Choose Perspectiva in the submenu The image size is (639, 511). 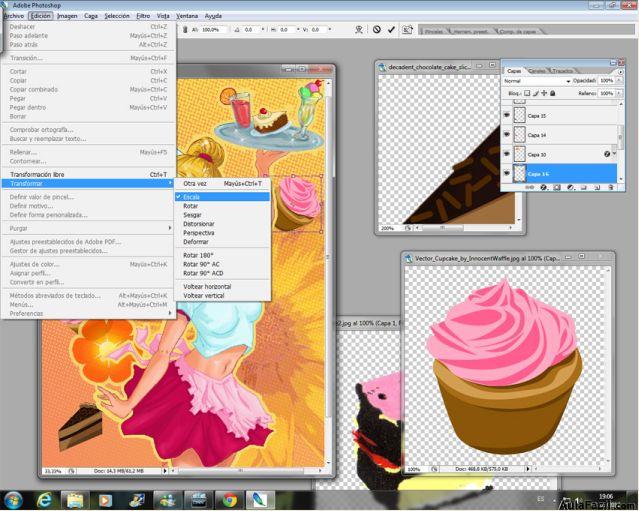222,233
